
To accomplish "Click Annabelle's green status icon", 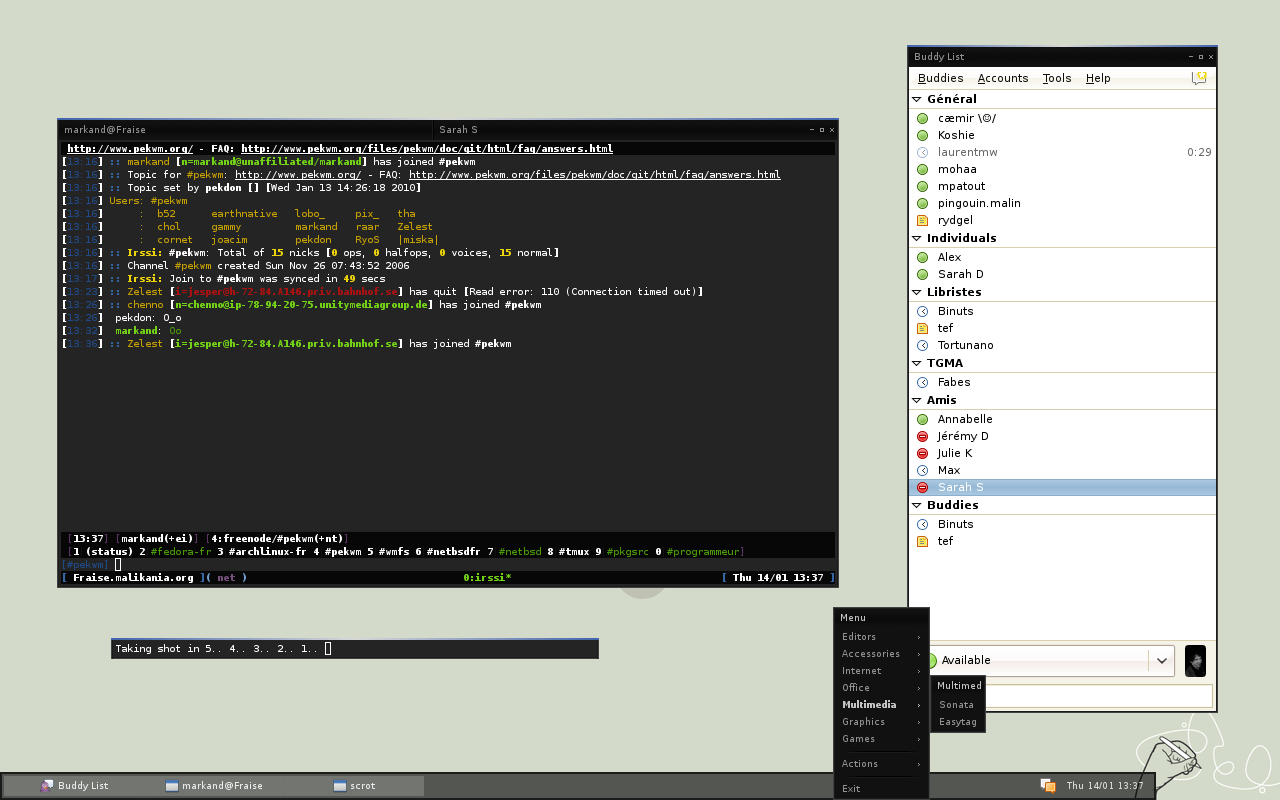I will 922,419.
